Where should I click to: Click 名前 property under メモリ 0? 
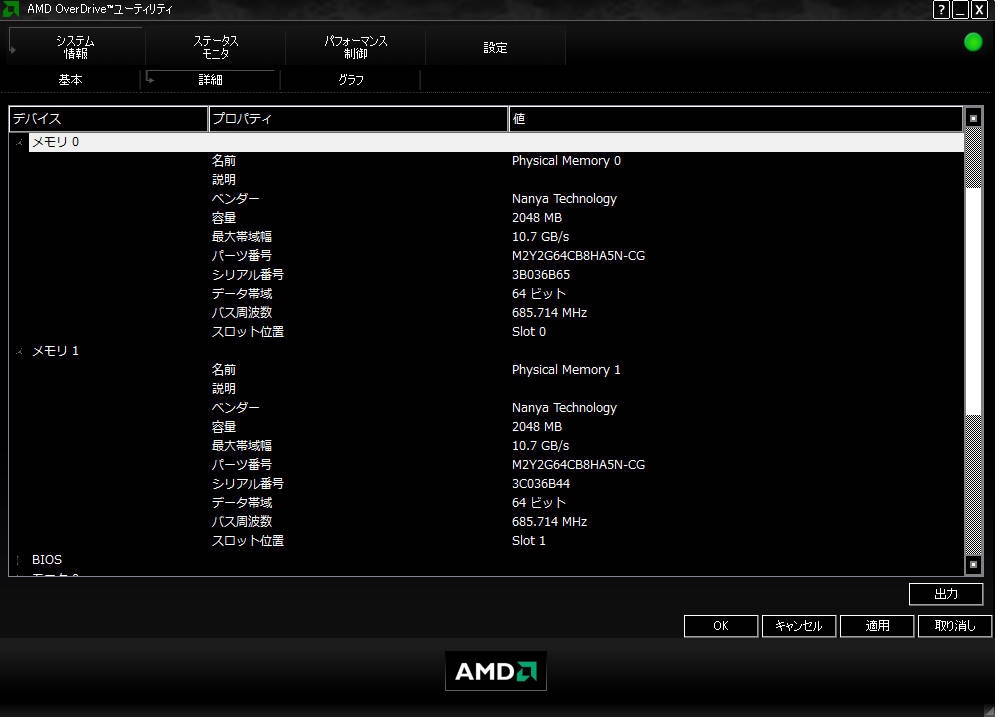[x=223, y=161]
